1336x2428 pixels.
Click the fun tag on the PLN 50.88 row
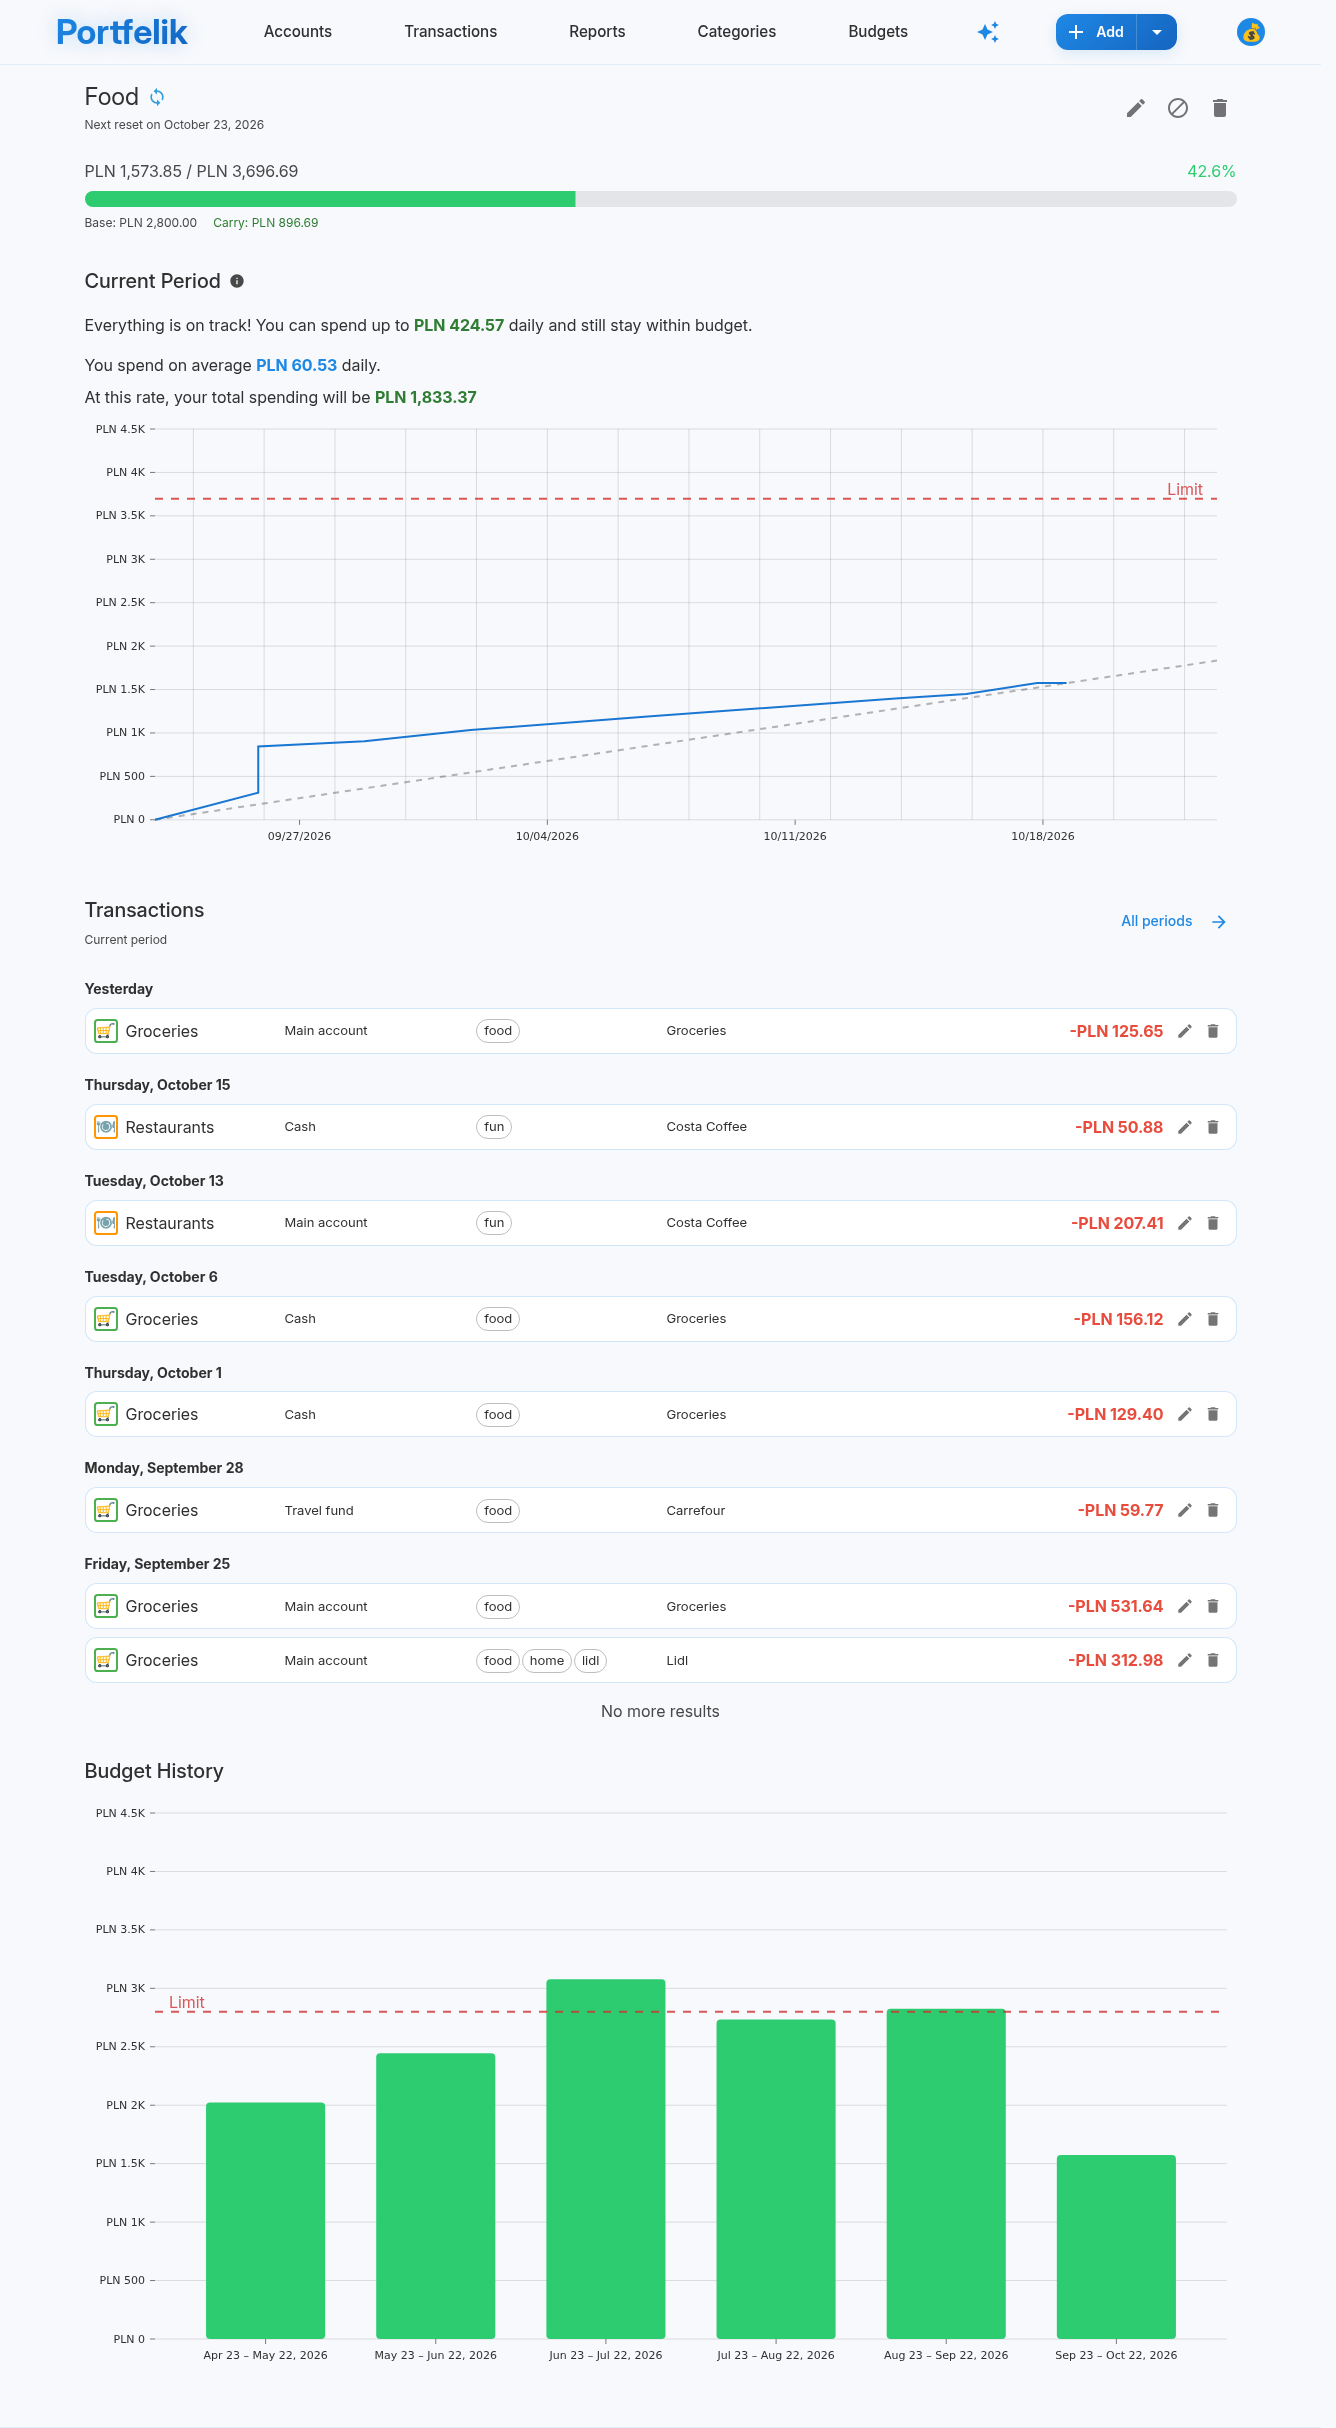click(494, 1127)
